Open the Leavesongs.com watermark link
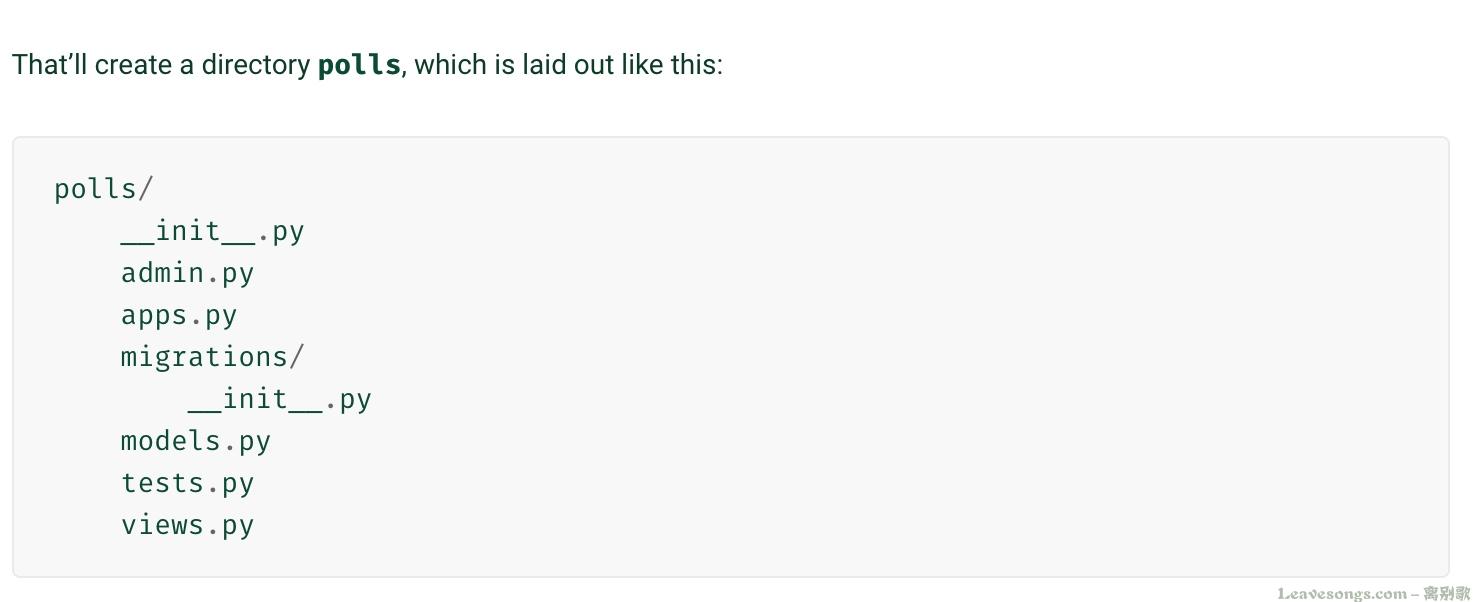The height and width of the screenshot is (602, 1474). point(1342,593)
